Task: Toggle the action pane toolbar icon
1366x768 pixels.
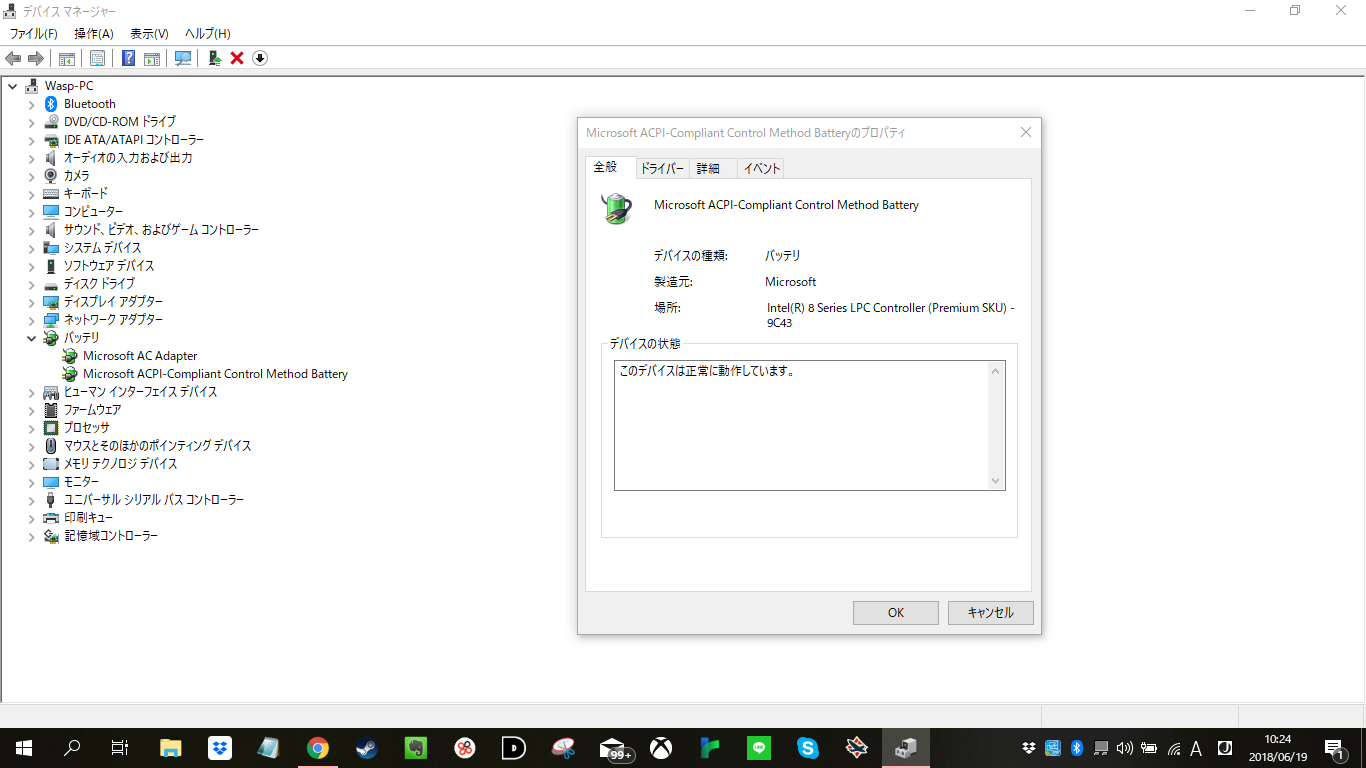Action: tap(152, 58)
